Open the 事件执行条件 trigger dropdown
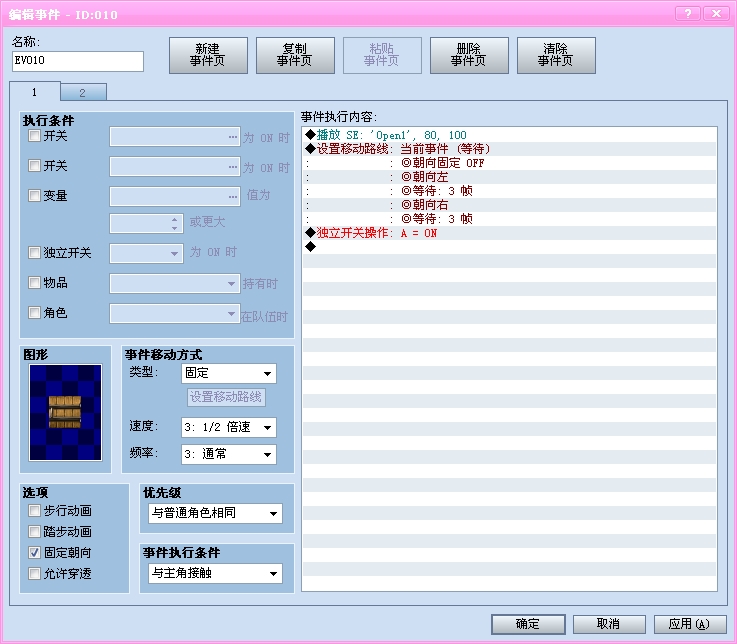Viewport: 737px width, 644px height. [215, 573]
